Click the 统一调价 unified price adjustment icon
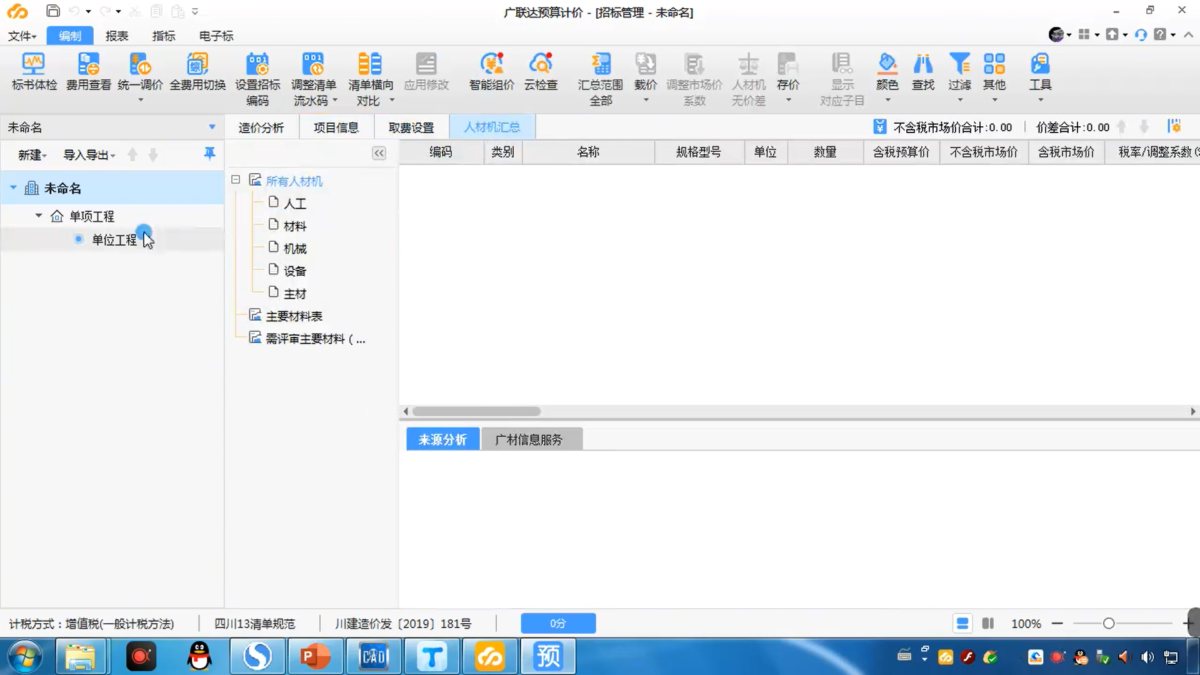Image resolution: width=1200 pixels, height=675 pixels. point(140,66)
